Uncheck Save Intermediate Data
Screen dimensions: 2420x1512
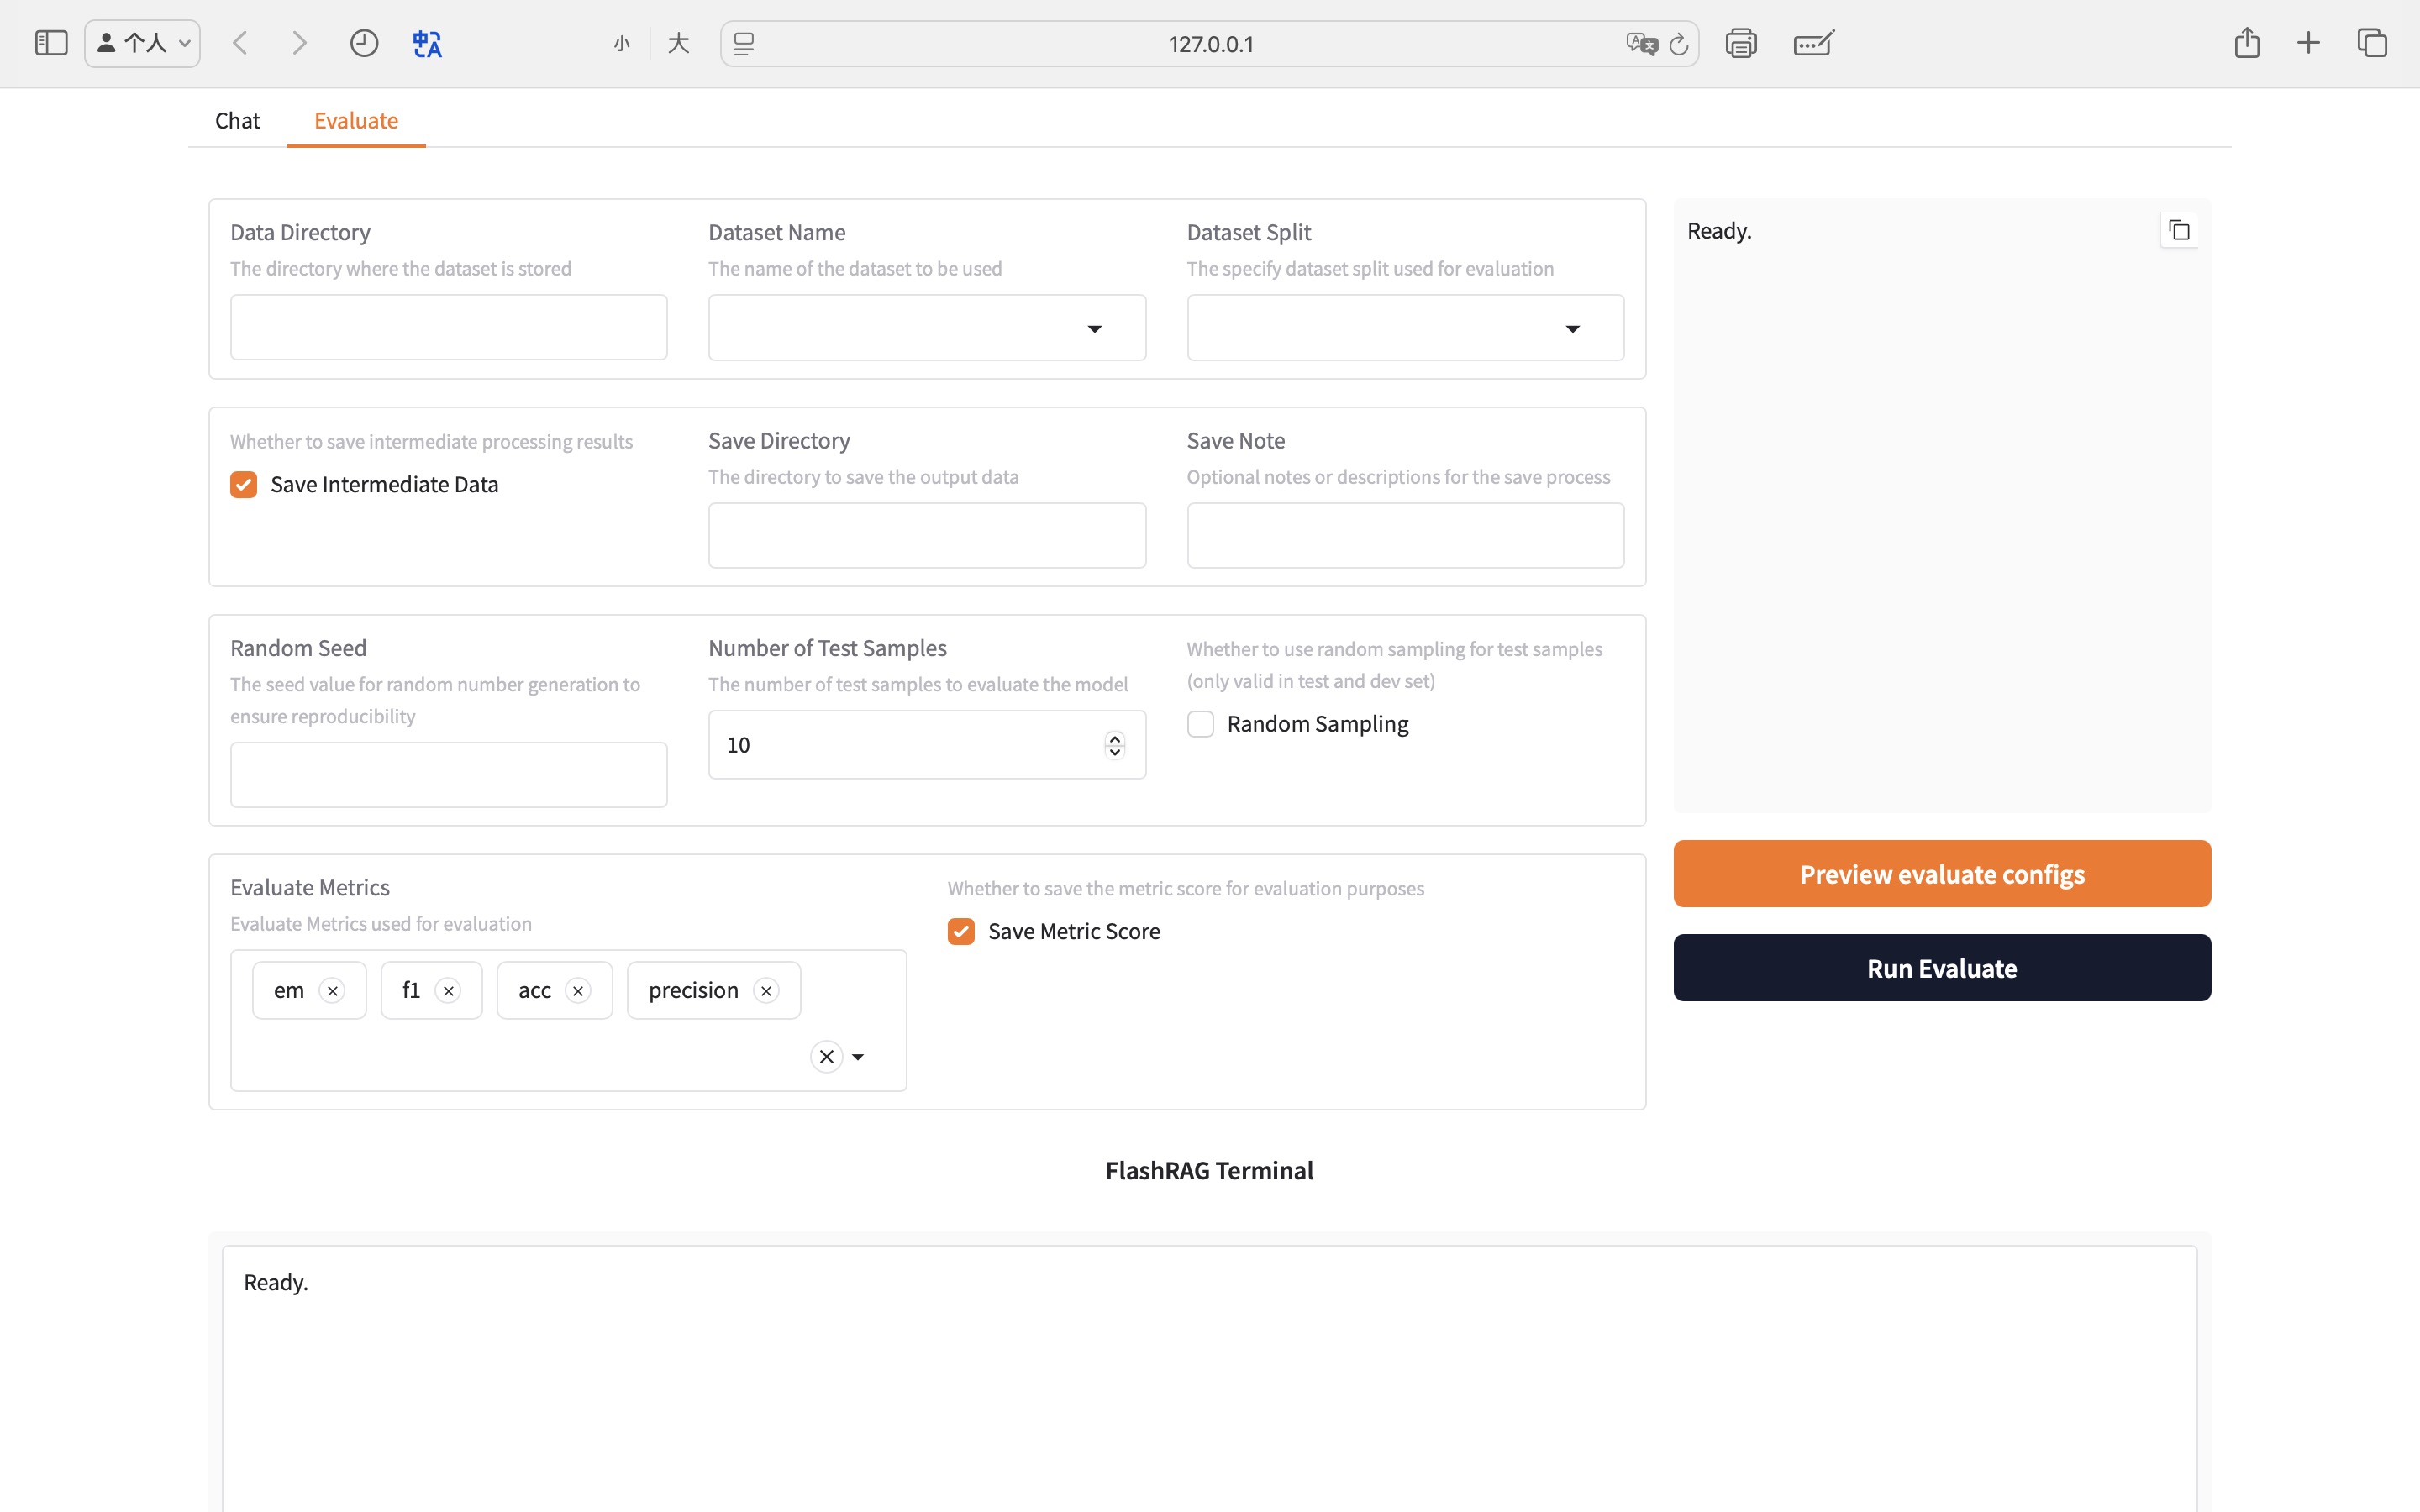pyautogui.click(x=244, y=485)
